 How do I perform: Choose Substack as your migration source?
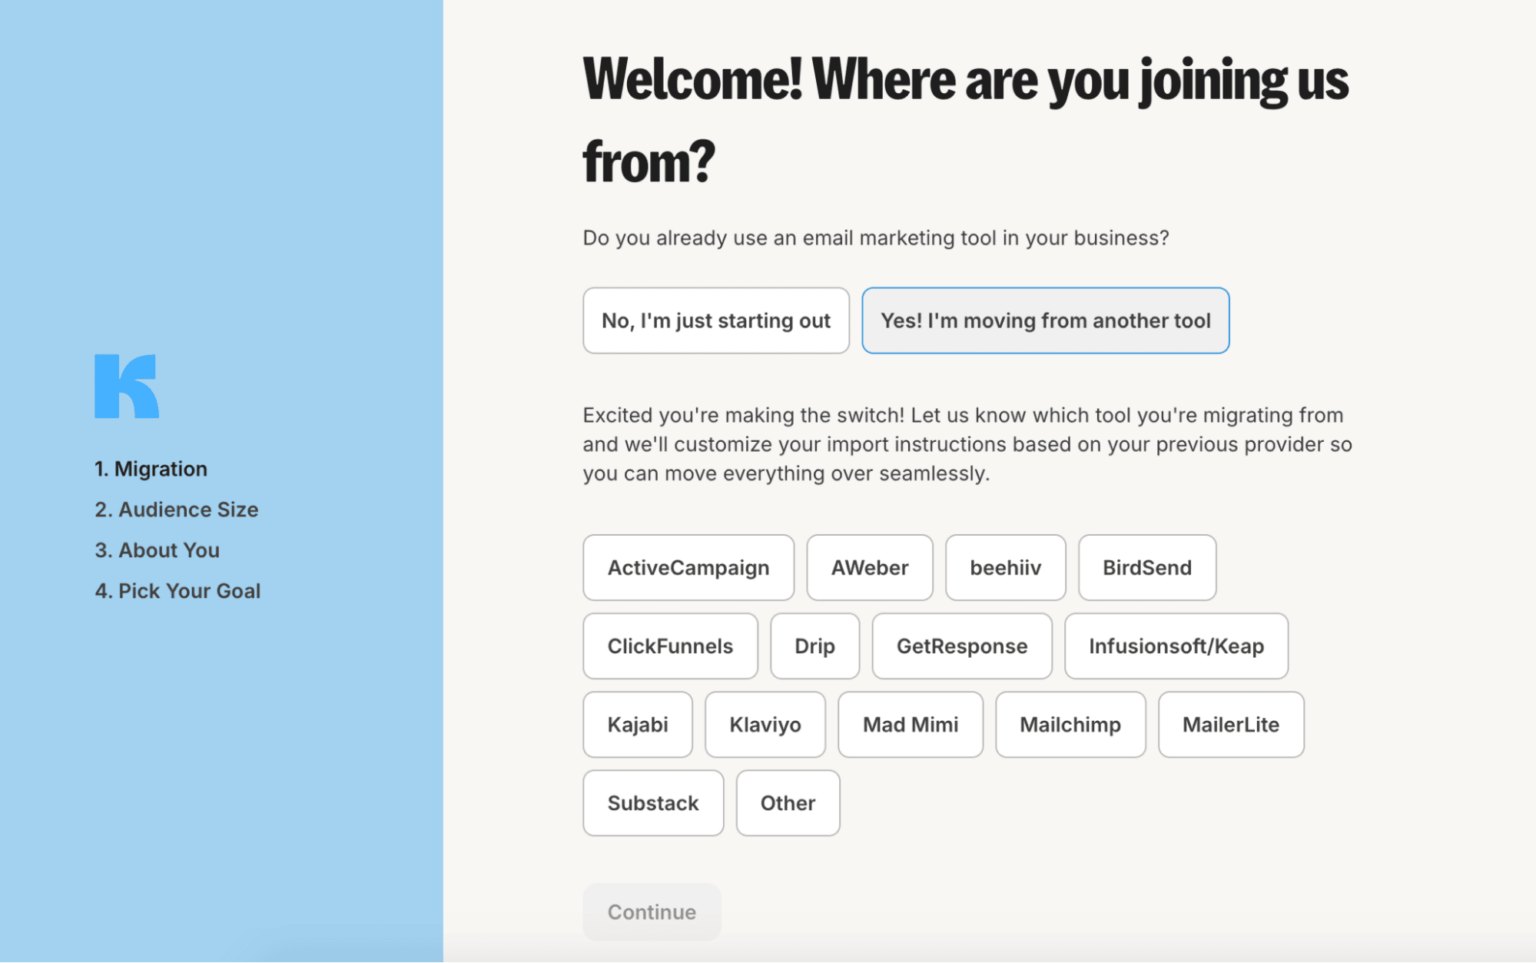coord(653,802)
